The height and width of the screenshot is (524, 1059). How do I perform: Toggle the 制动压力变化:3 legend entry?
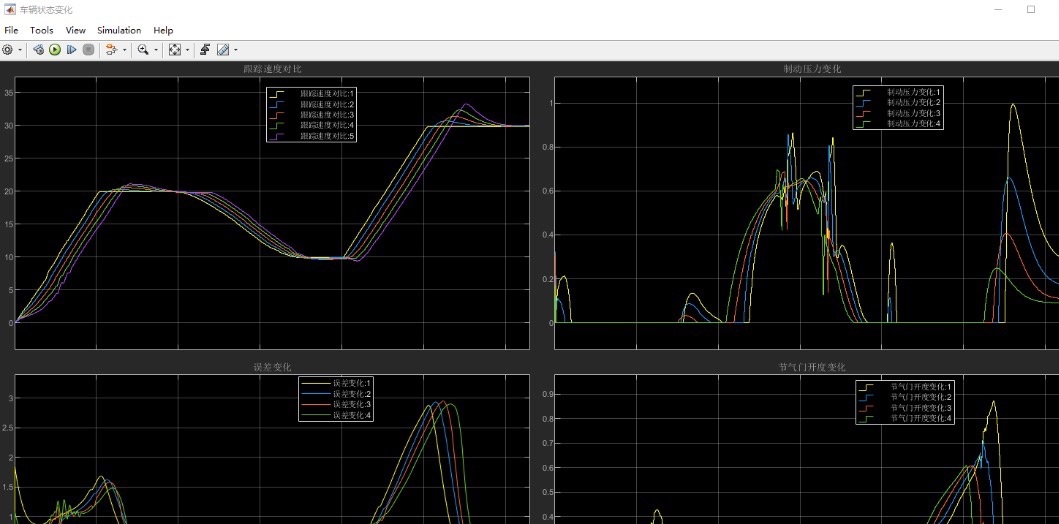point(898,113)
